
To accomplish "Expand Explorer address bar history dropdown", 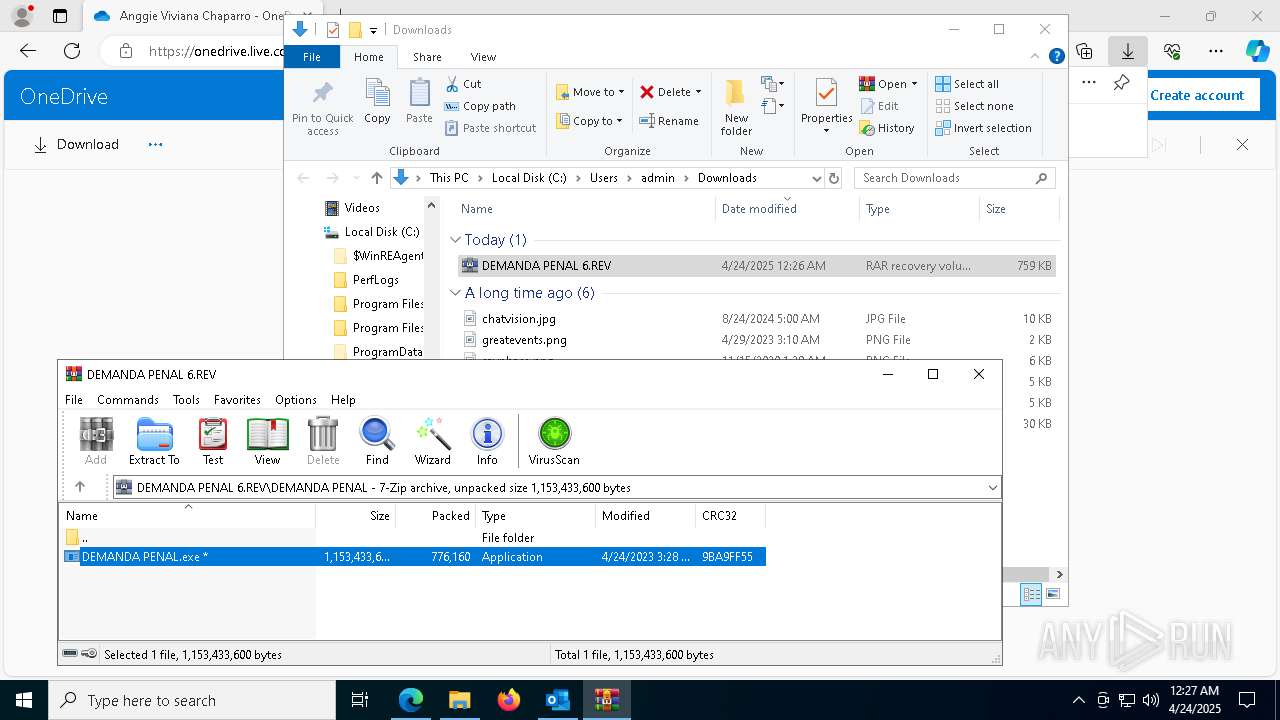I will coord(816,178).
